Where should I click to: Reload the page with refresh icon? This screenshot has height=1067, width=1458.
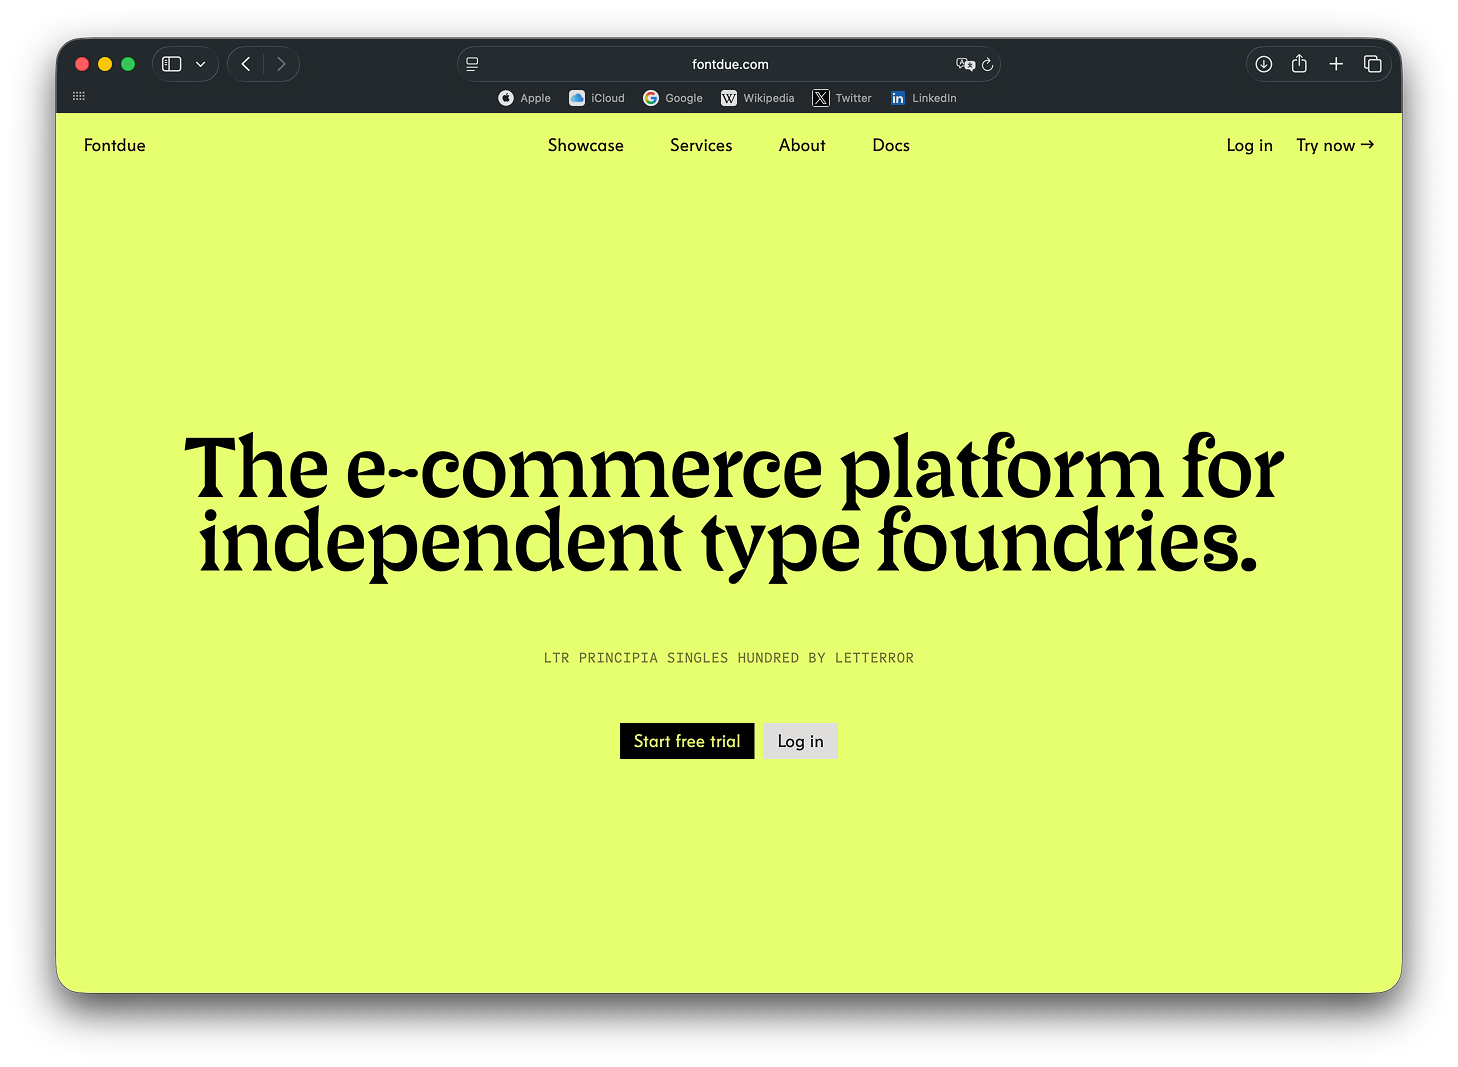pos(987,64)
